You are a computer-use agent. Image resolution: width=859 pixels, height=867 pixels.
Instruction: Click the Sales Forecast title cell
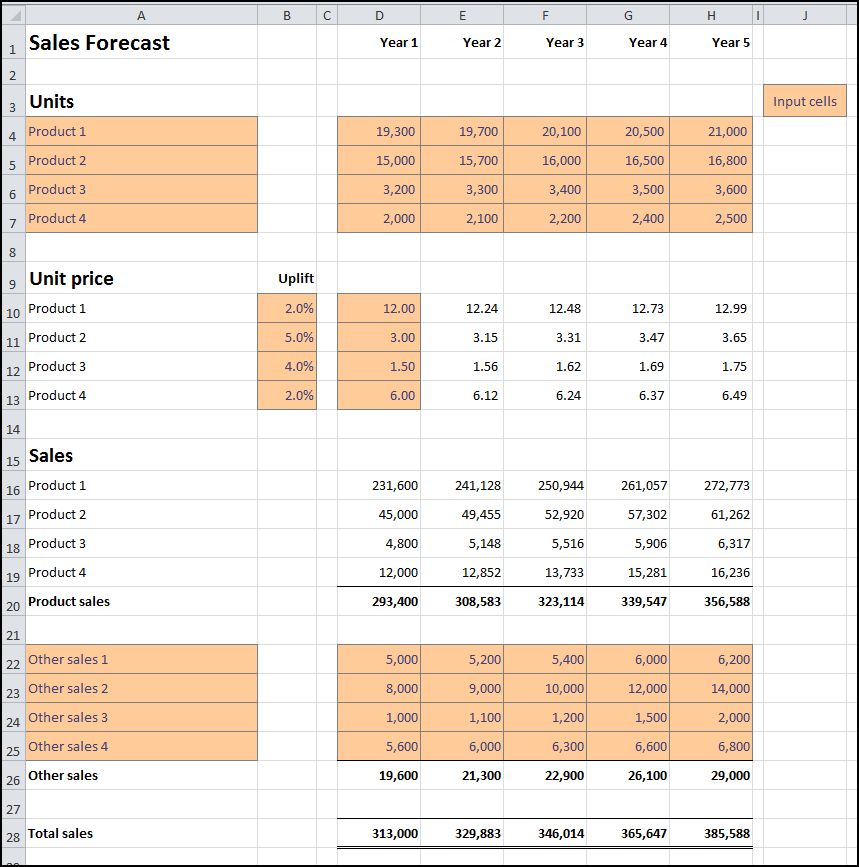pos(141,42)
